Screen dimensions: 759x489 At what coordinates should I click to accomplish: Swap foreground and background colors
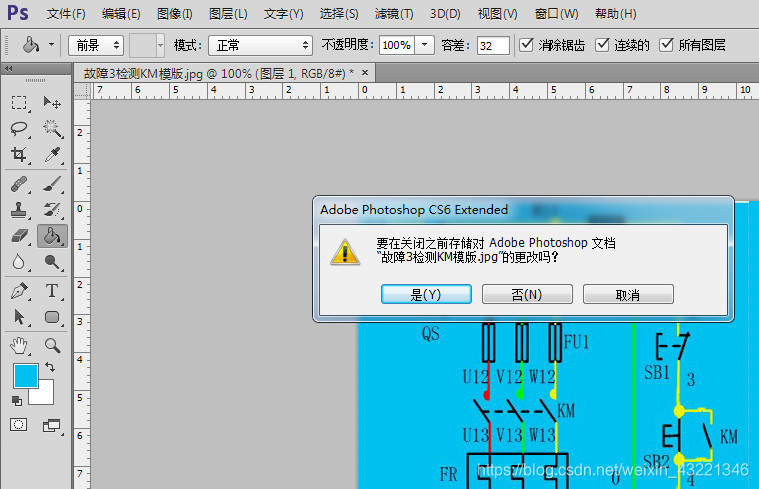(x=50, y=367)
